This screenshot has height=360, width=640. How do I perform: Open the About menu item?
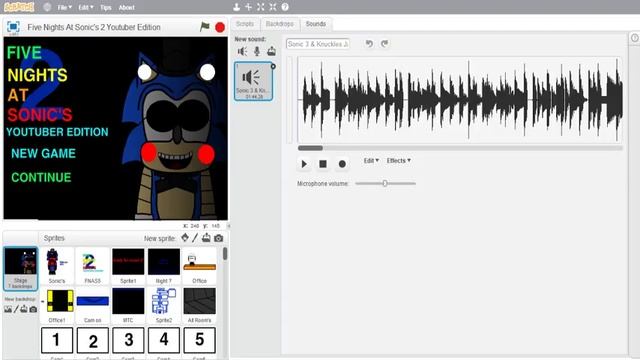click(127, 7)
